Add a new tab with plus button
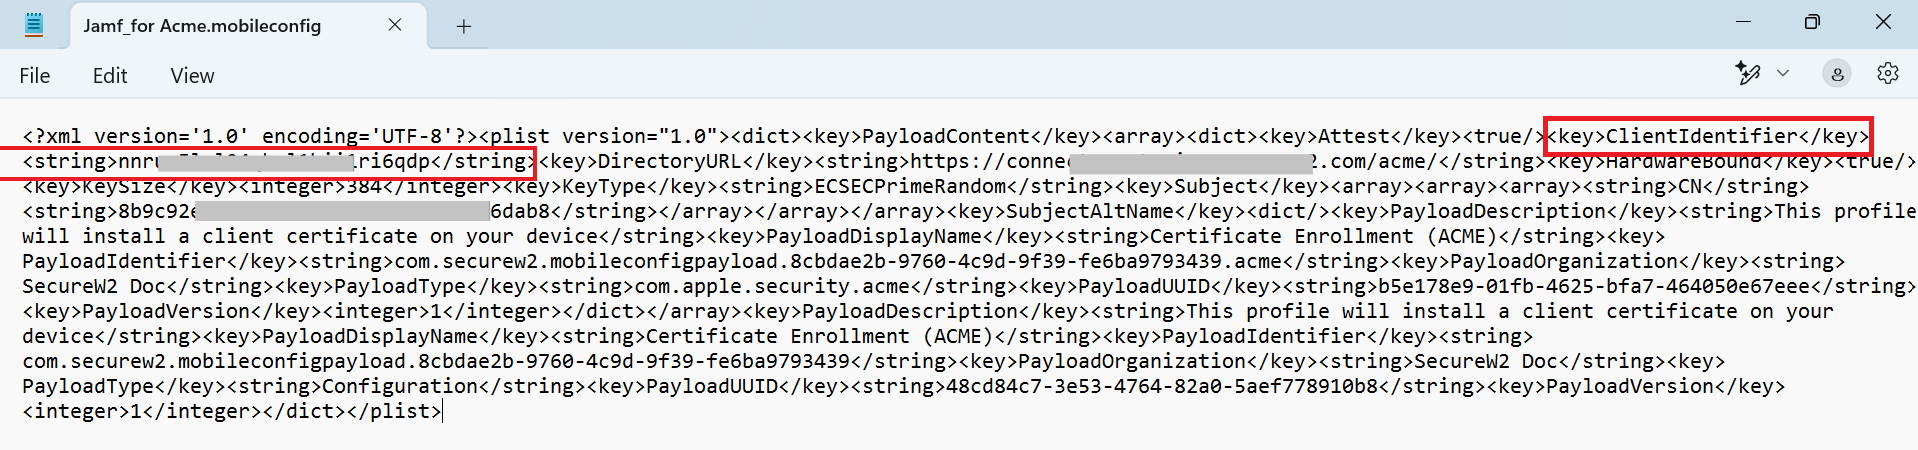The height and width of the screenshot is (450, 1918). point(463,27)
